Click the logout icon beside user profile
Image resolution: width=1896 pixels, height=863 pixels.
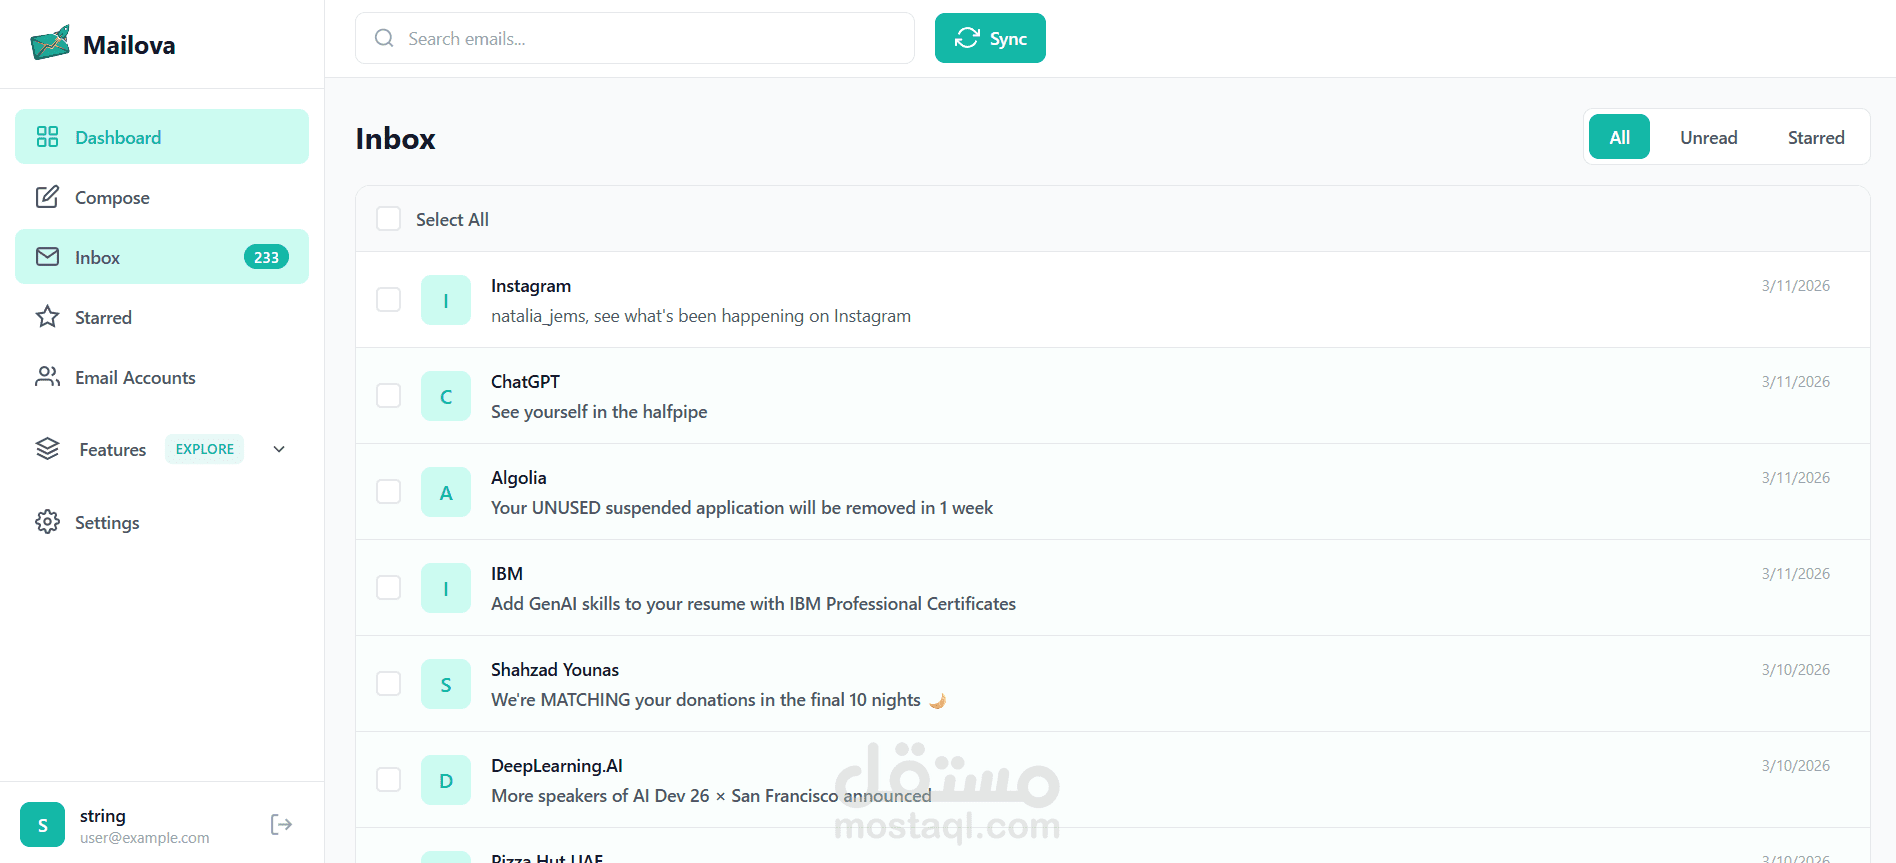coord(281,824)
